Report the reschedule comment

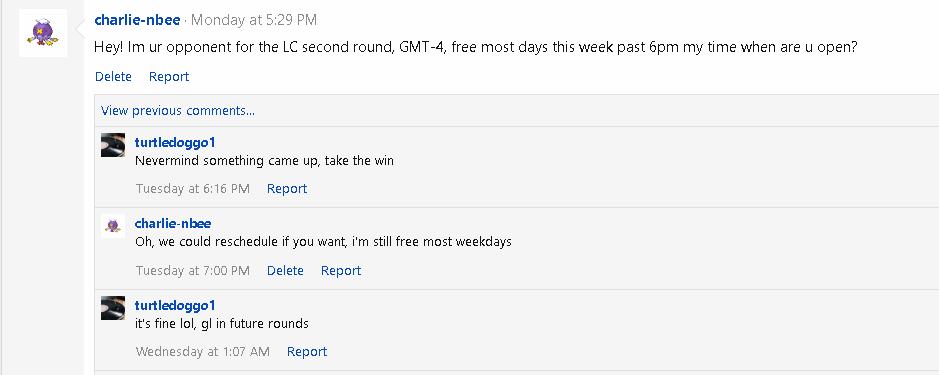[341, 271]
